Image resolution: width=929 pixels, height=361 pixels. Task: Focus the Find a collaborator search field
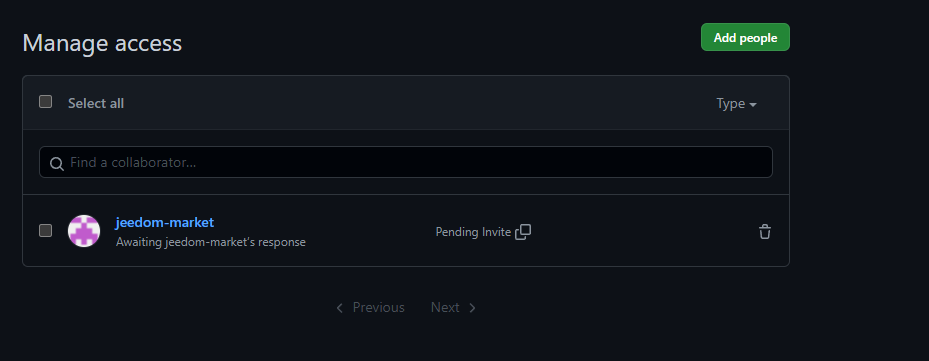[406, 162]
